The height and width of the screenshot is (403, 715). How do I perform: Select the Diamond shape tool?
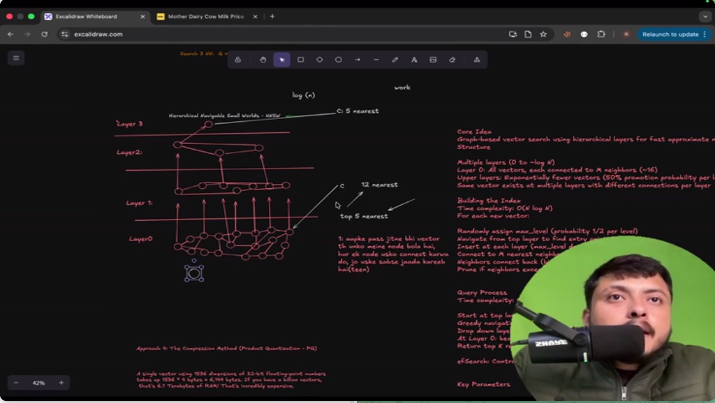[320, 60]
